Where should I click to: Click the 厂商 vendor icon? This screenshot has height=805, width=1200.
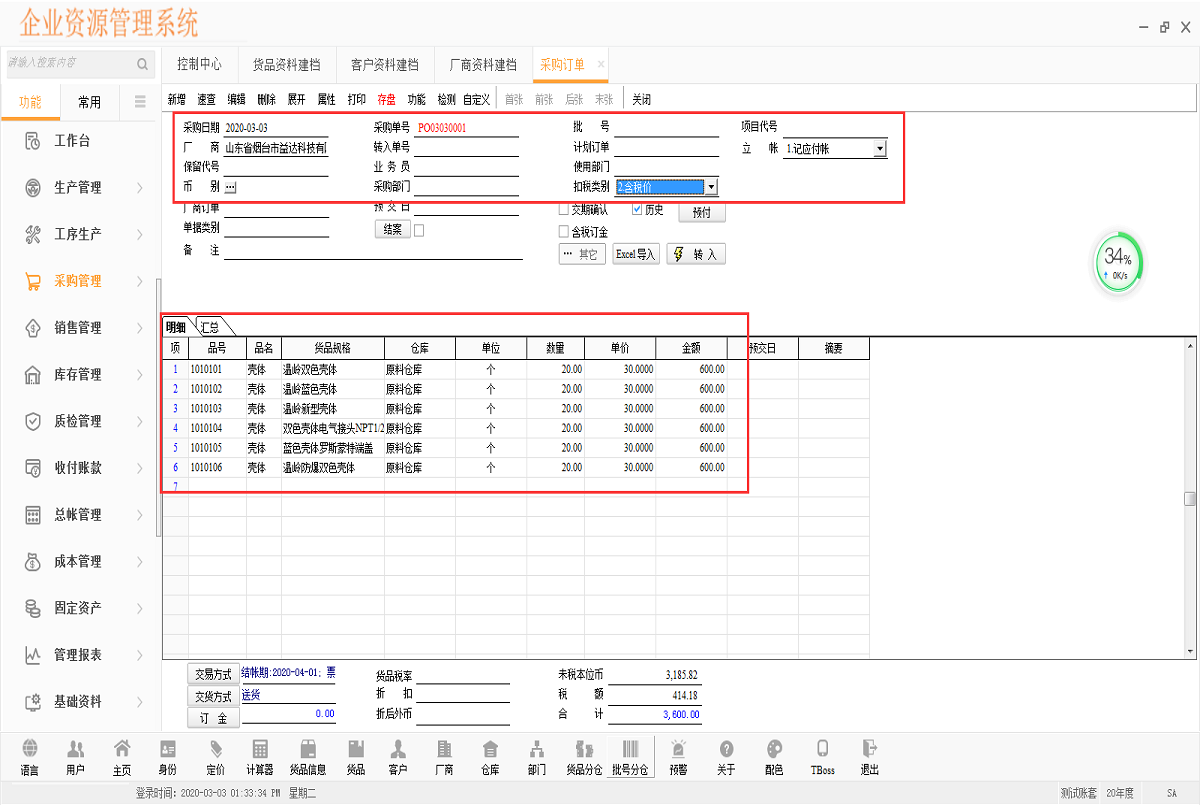tap(443, 756)
